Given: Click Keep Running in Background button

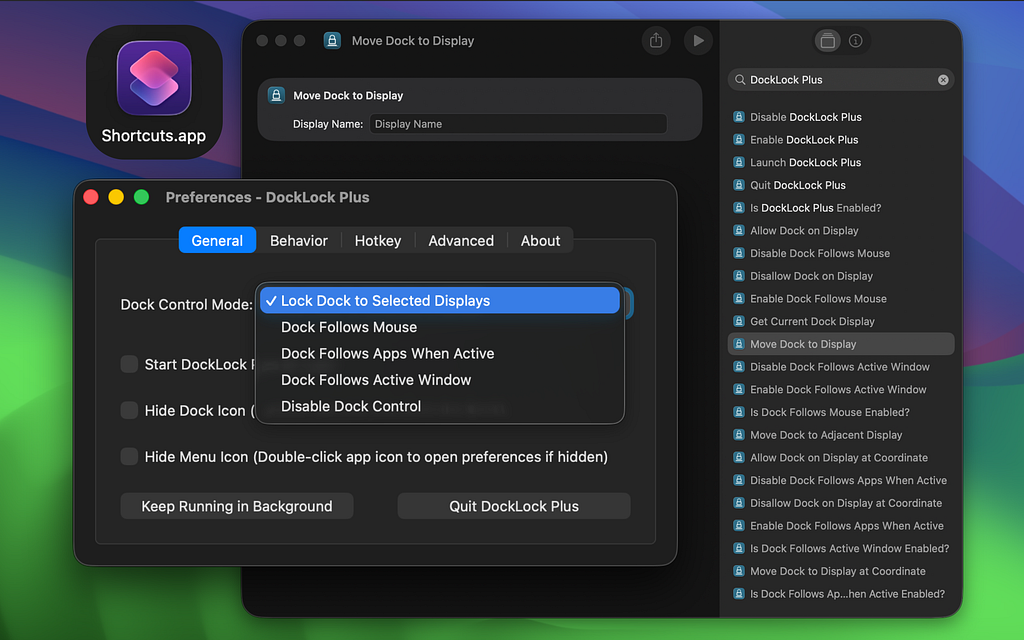Looking at the screenshot, I should click(237, 506).
